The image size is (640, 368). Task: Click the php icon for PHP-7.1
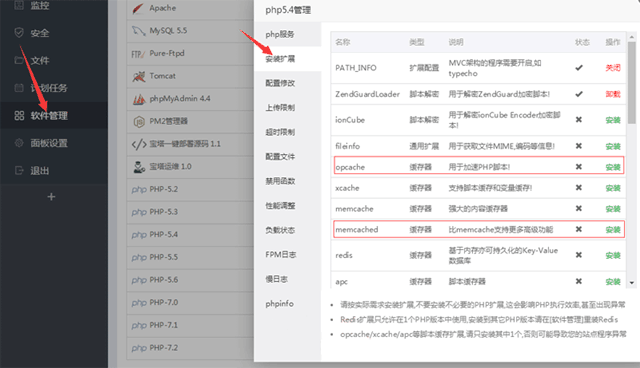[139, 326]
